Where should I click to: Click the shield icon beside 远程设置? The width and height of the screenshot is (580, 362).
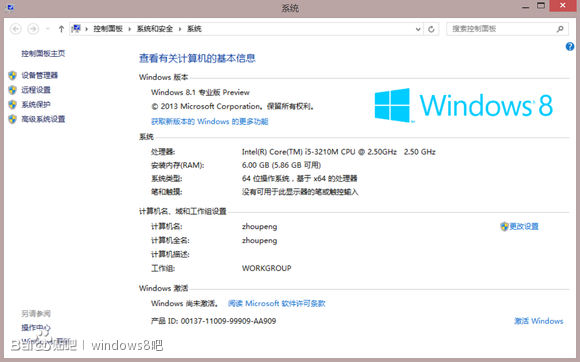13,90
